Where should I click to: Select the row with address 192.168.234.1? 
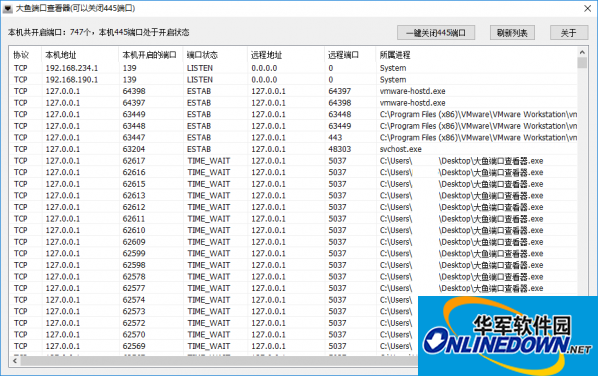click(x=293, y=68)
